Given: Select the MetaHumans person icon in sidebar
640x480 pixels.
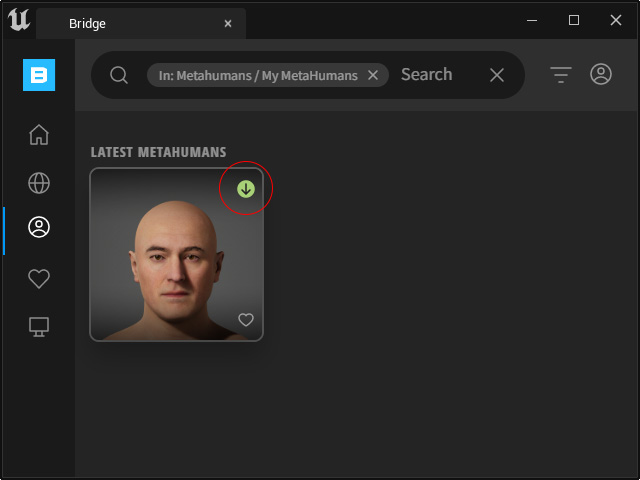Looking at the screenshot, I should tap(39, 227).
